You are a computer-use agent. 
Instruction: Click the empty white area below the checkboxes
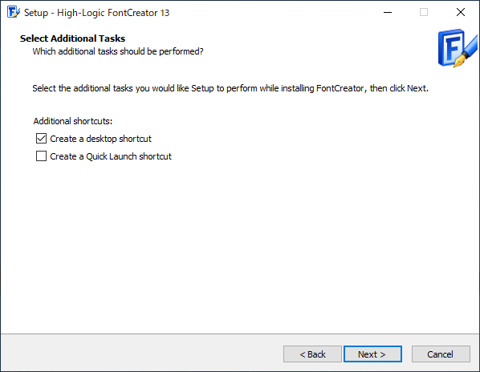click(240, 247)
